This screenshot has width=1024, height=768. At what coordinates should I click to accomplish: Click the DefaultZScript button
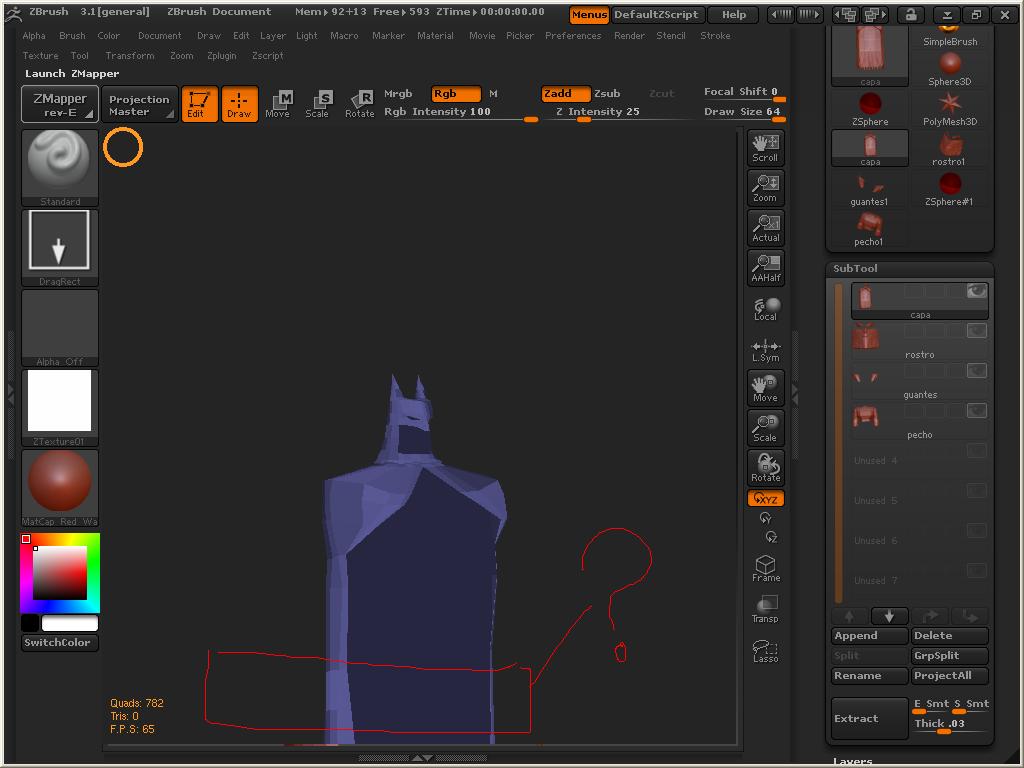tap(656, 15)
